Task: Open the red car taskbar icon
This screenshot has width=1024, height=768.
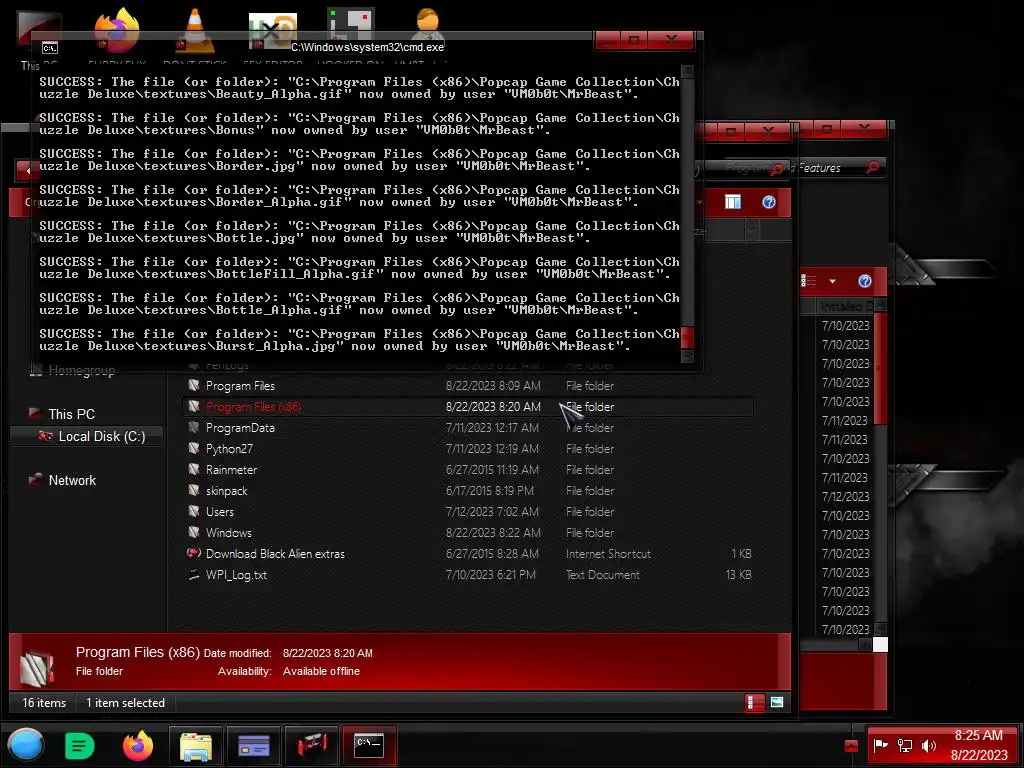Action: click(312, 746)
